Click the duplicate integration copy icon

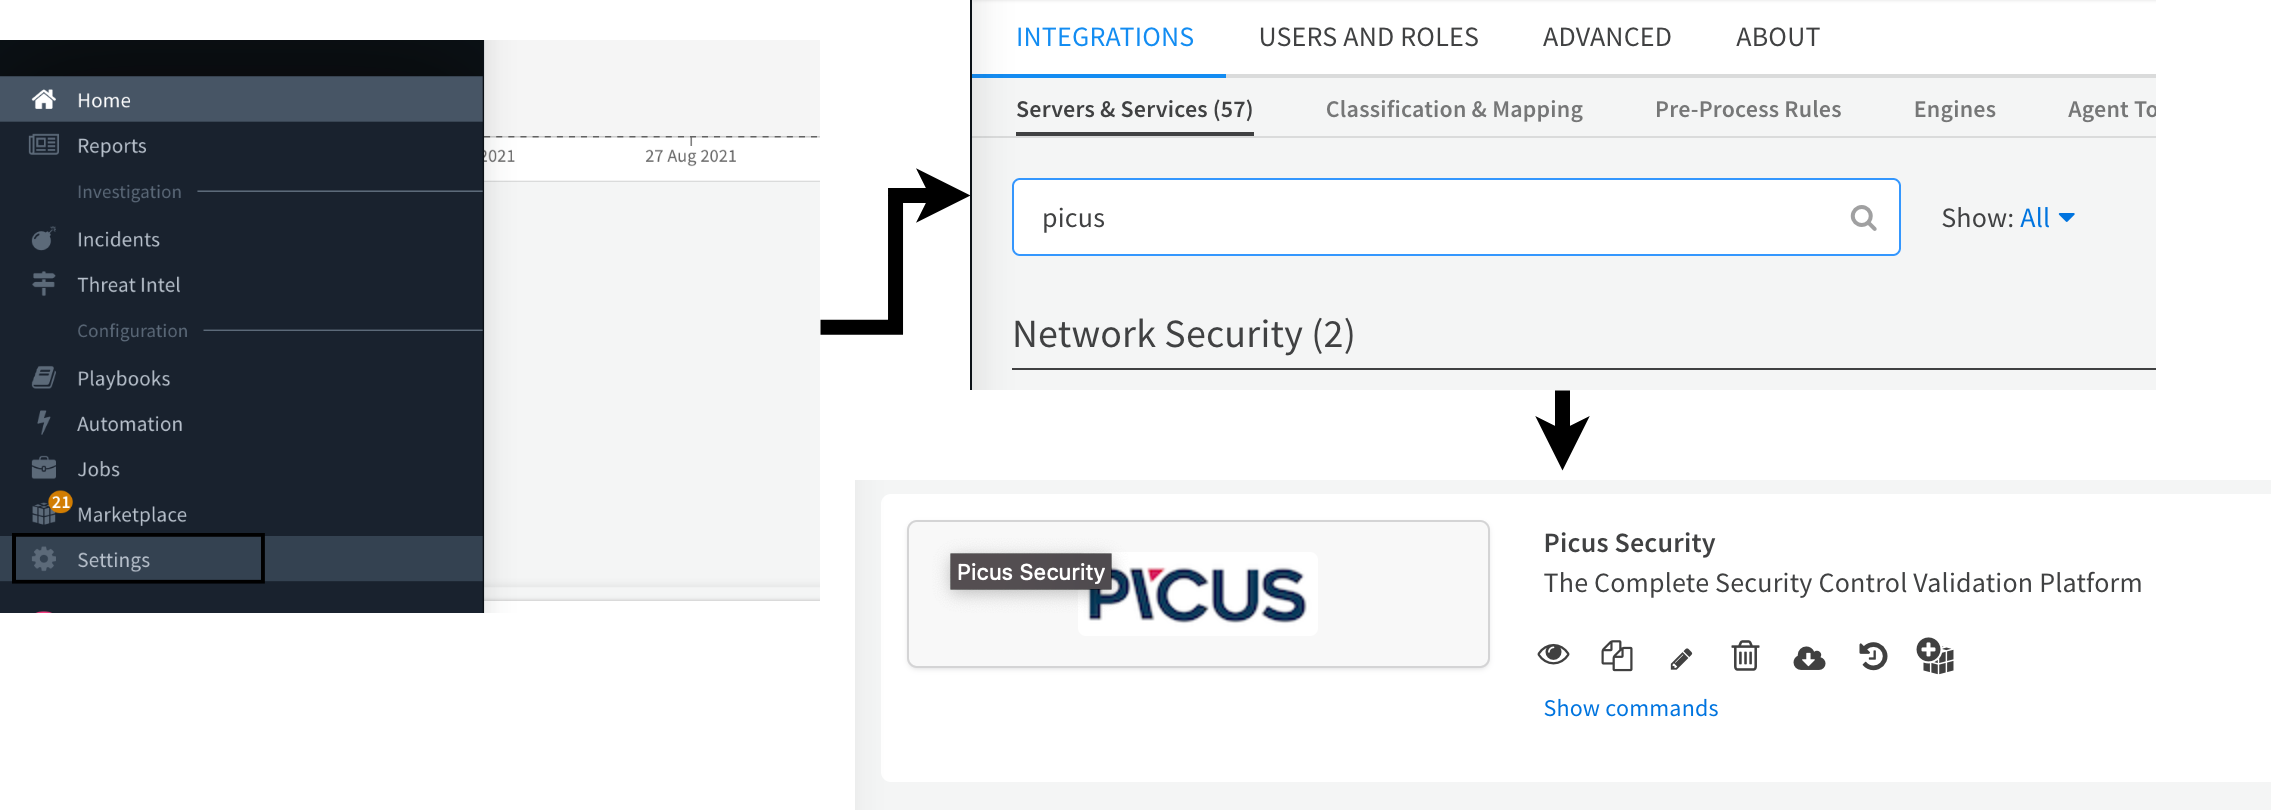tap(1617, 656)
